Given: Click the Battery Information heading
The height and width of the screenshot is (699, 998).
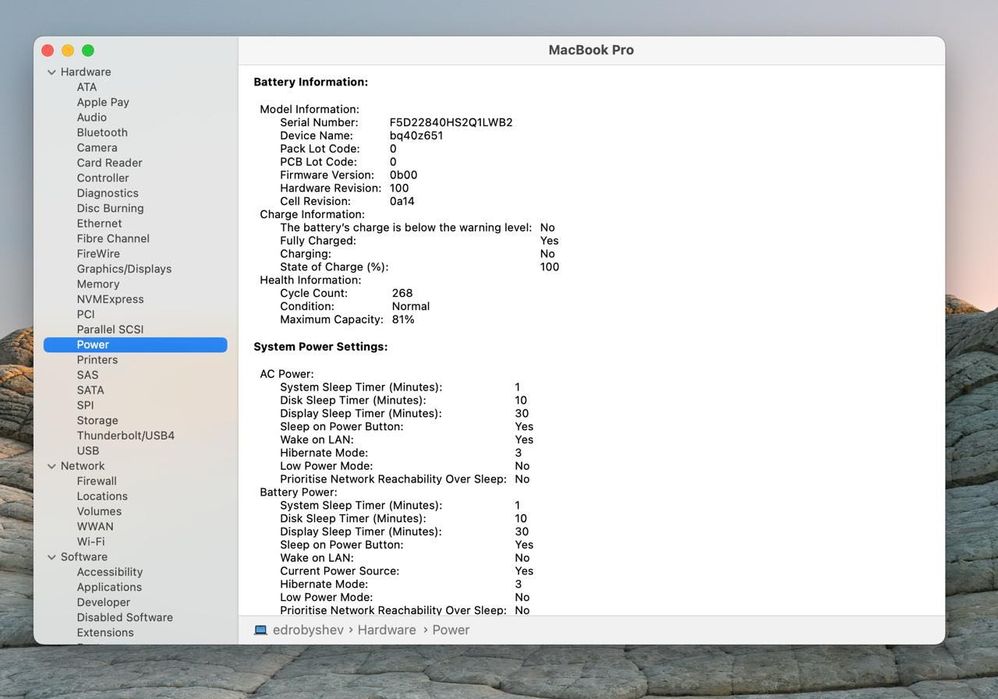Looking at the screenshot, I should pos(311,82).
